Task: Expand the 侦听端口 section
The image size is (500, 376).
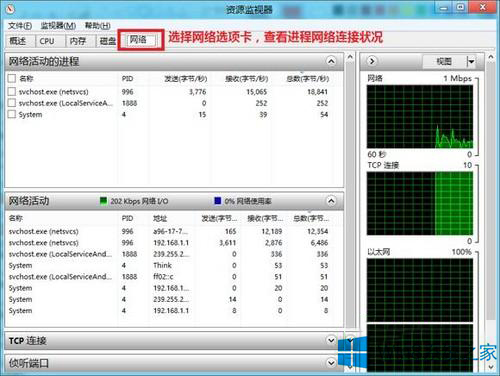Action: pyautogui.click(x=331, y=362)
